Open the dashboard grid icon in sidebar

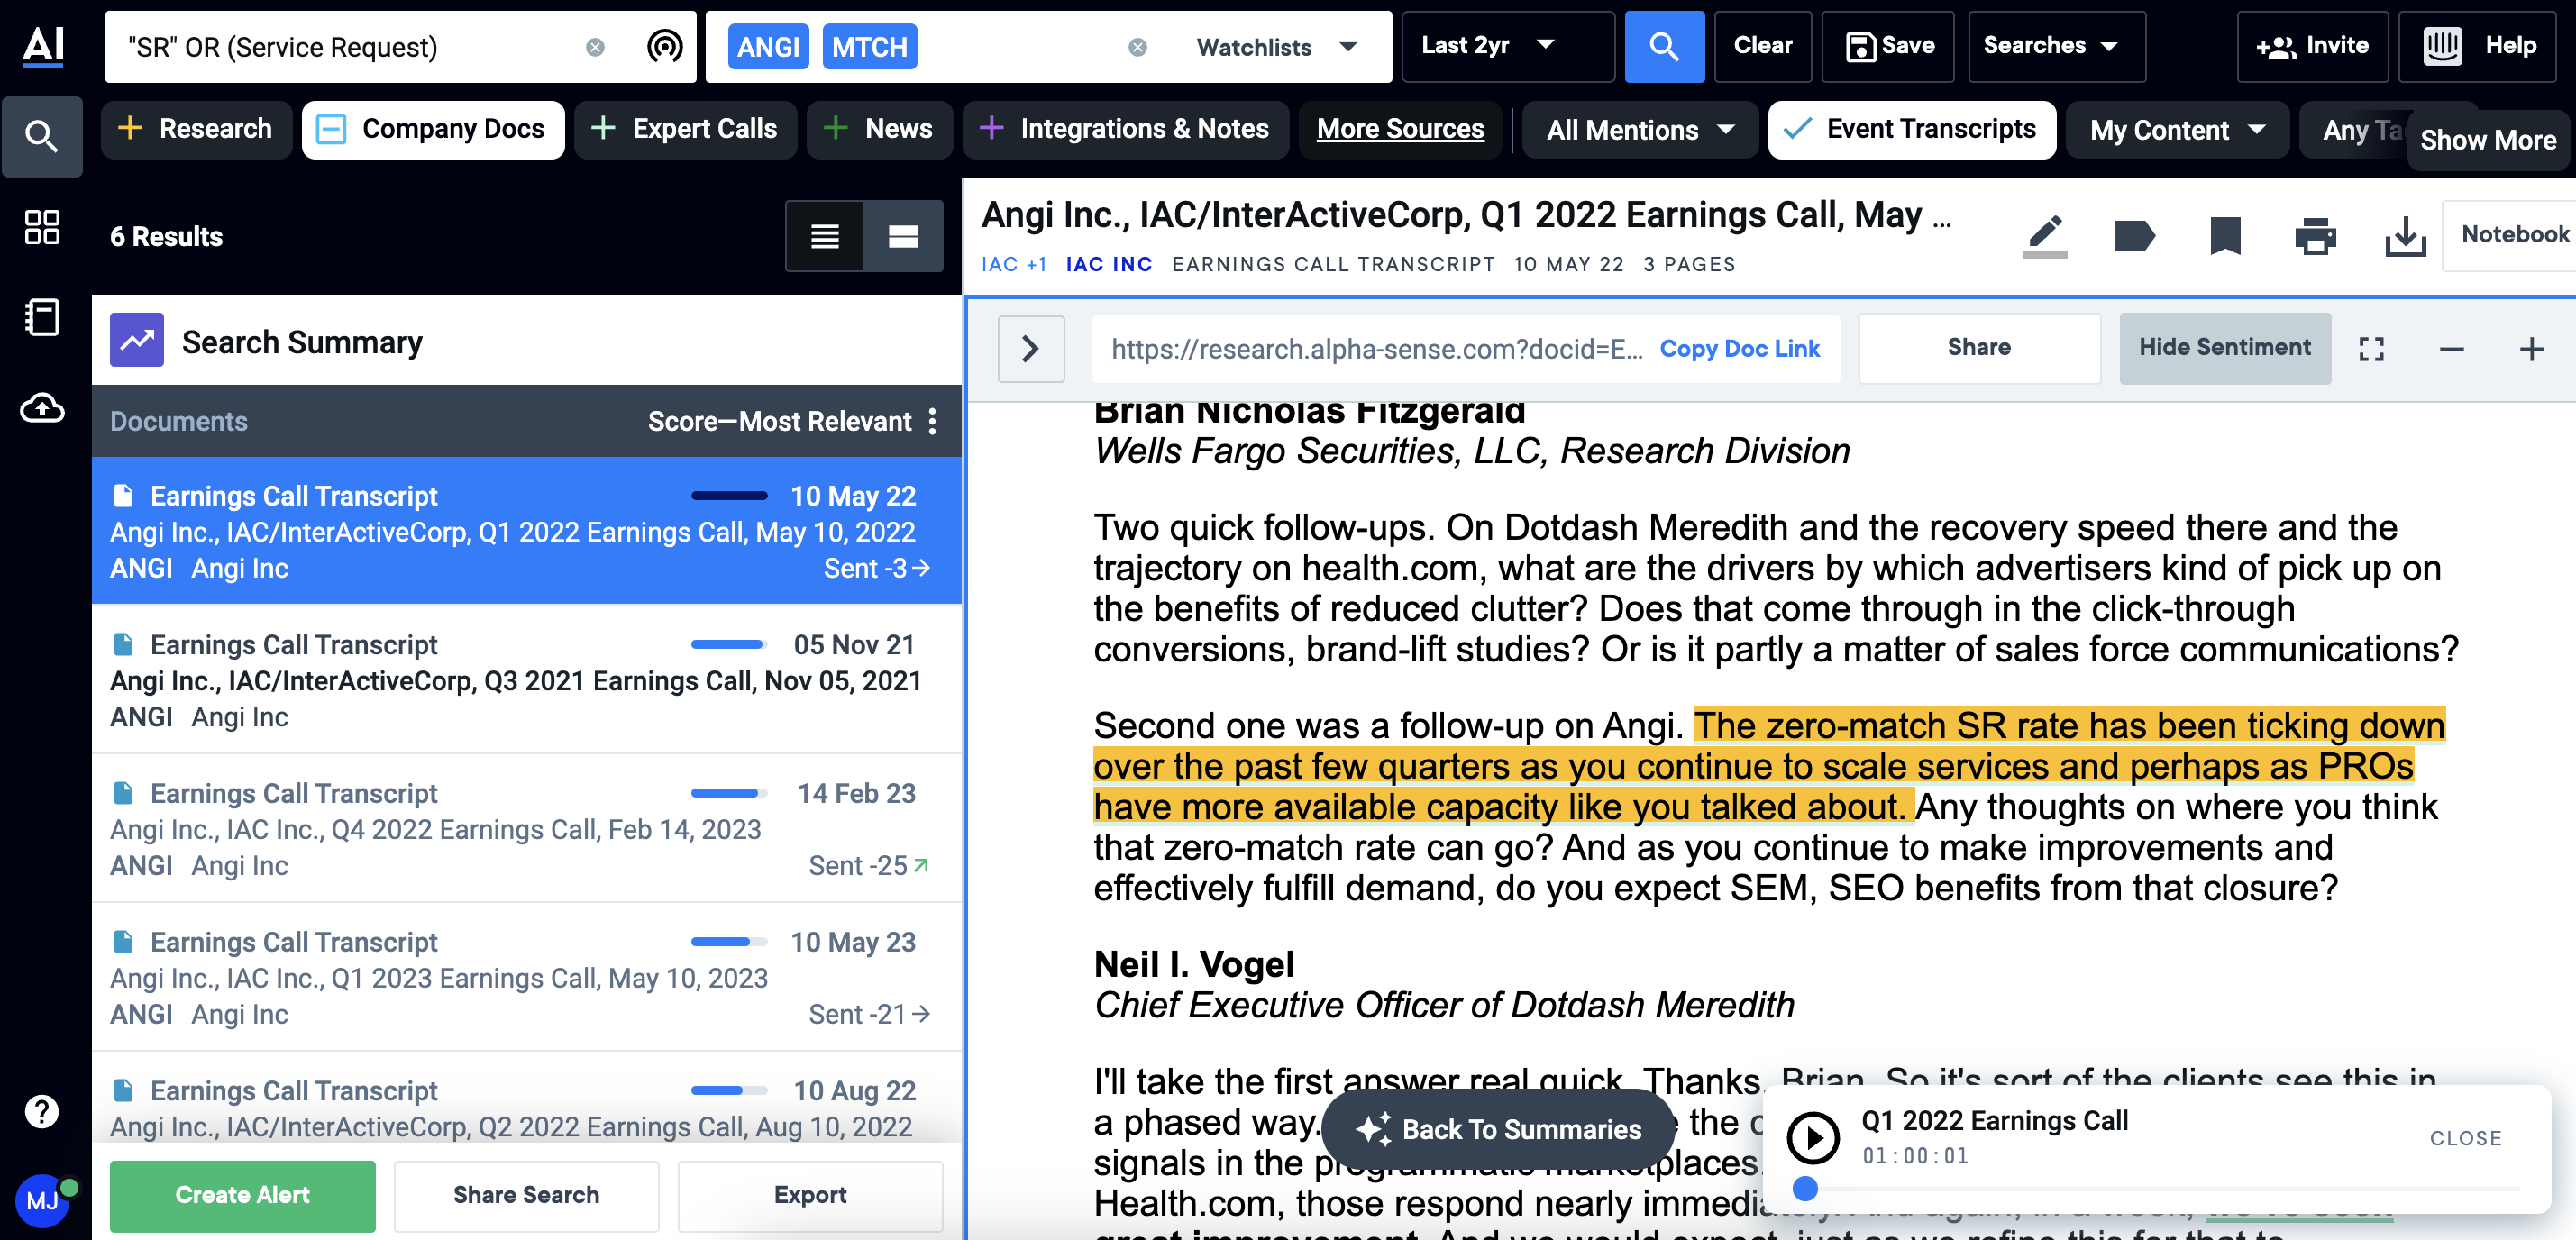pos(42,227)
